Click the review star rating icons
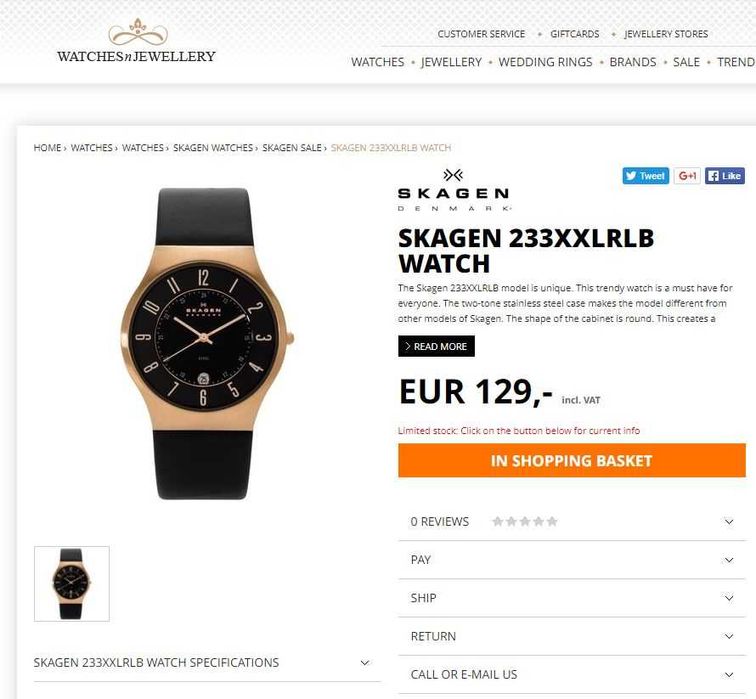 (525, 521)
